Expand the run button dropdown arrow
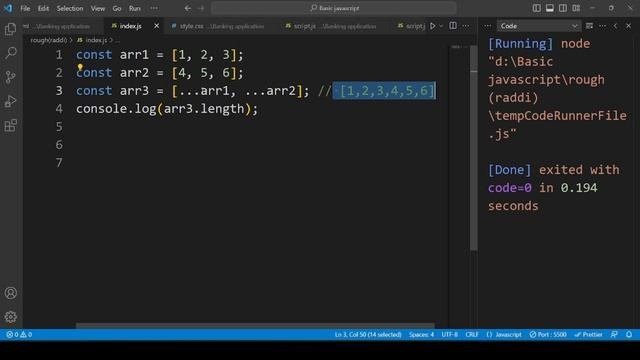 tap(441, 26)
